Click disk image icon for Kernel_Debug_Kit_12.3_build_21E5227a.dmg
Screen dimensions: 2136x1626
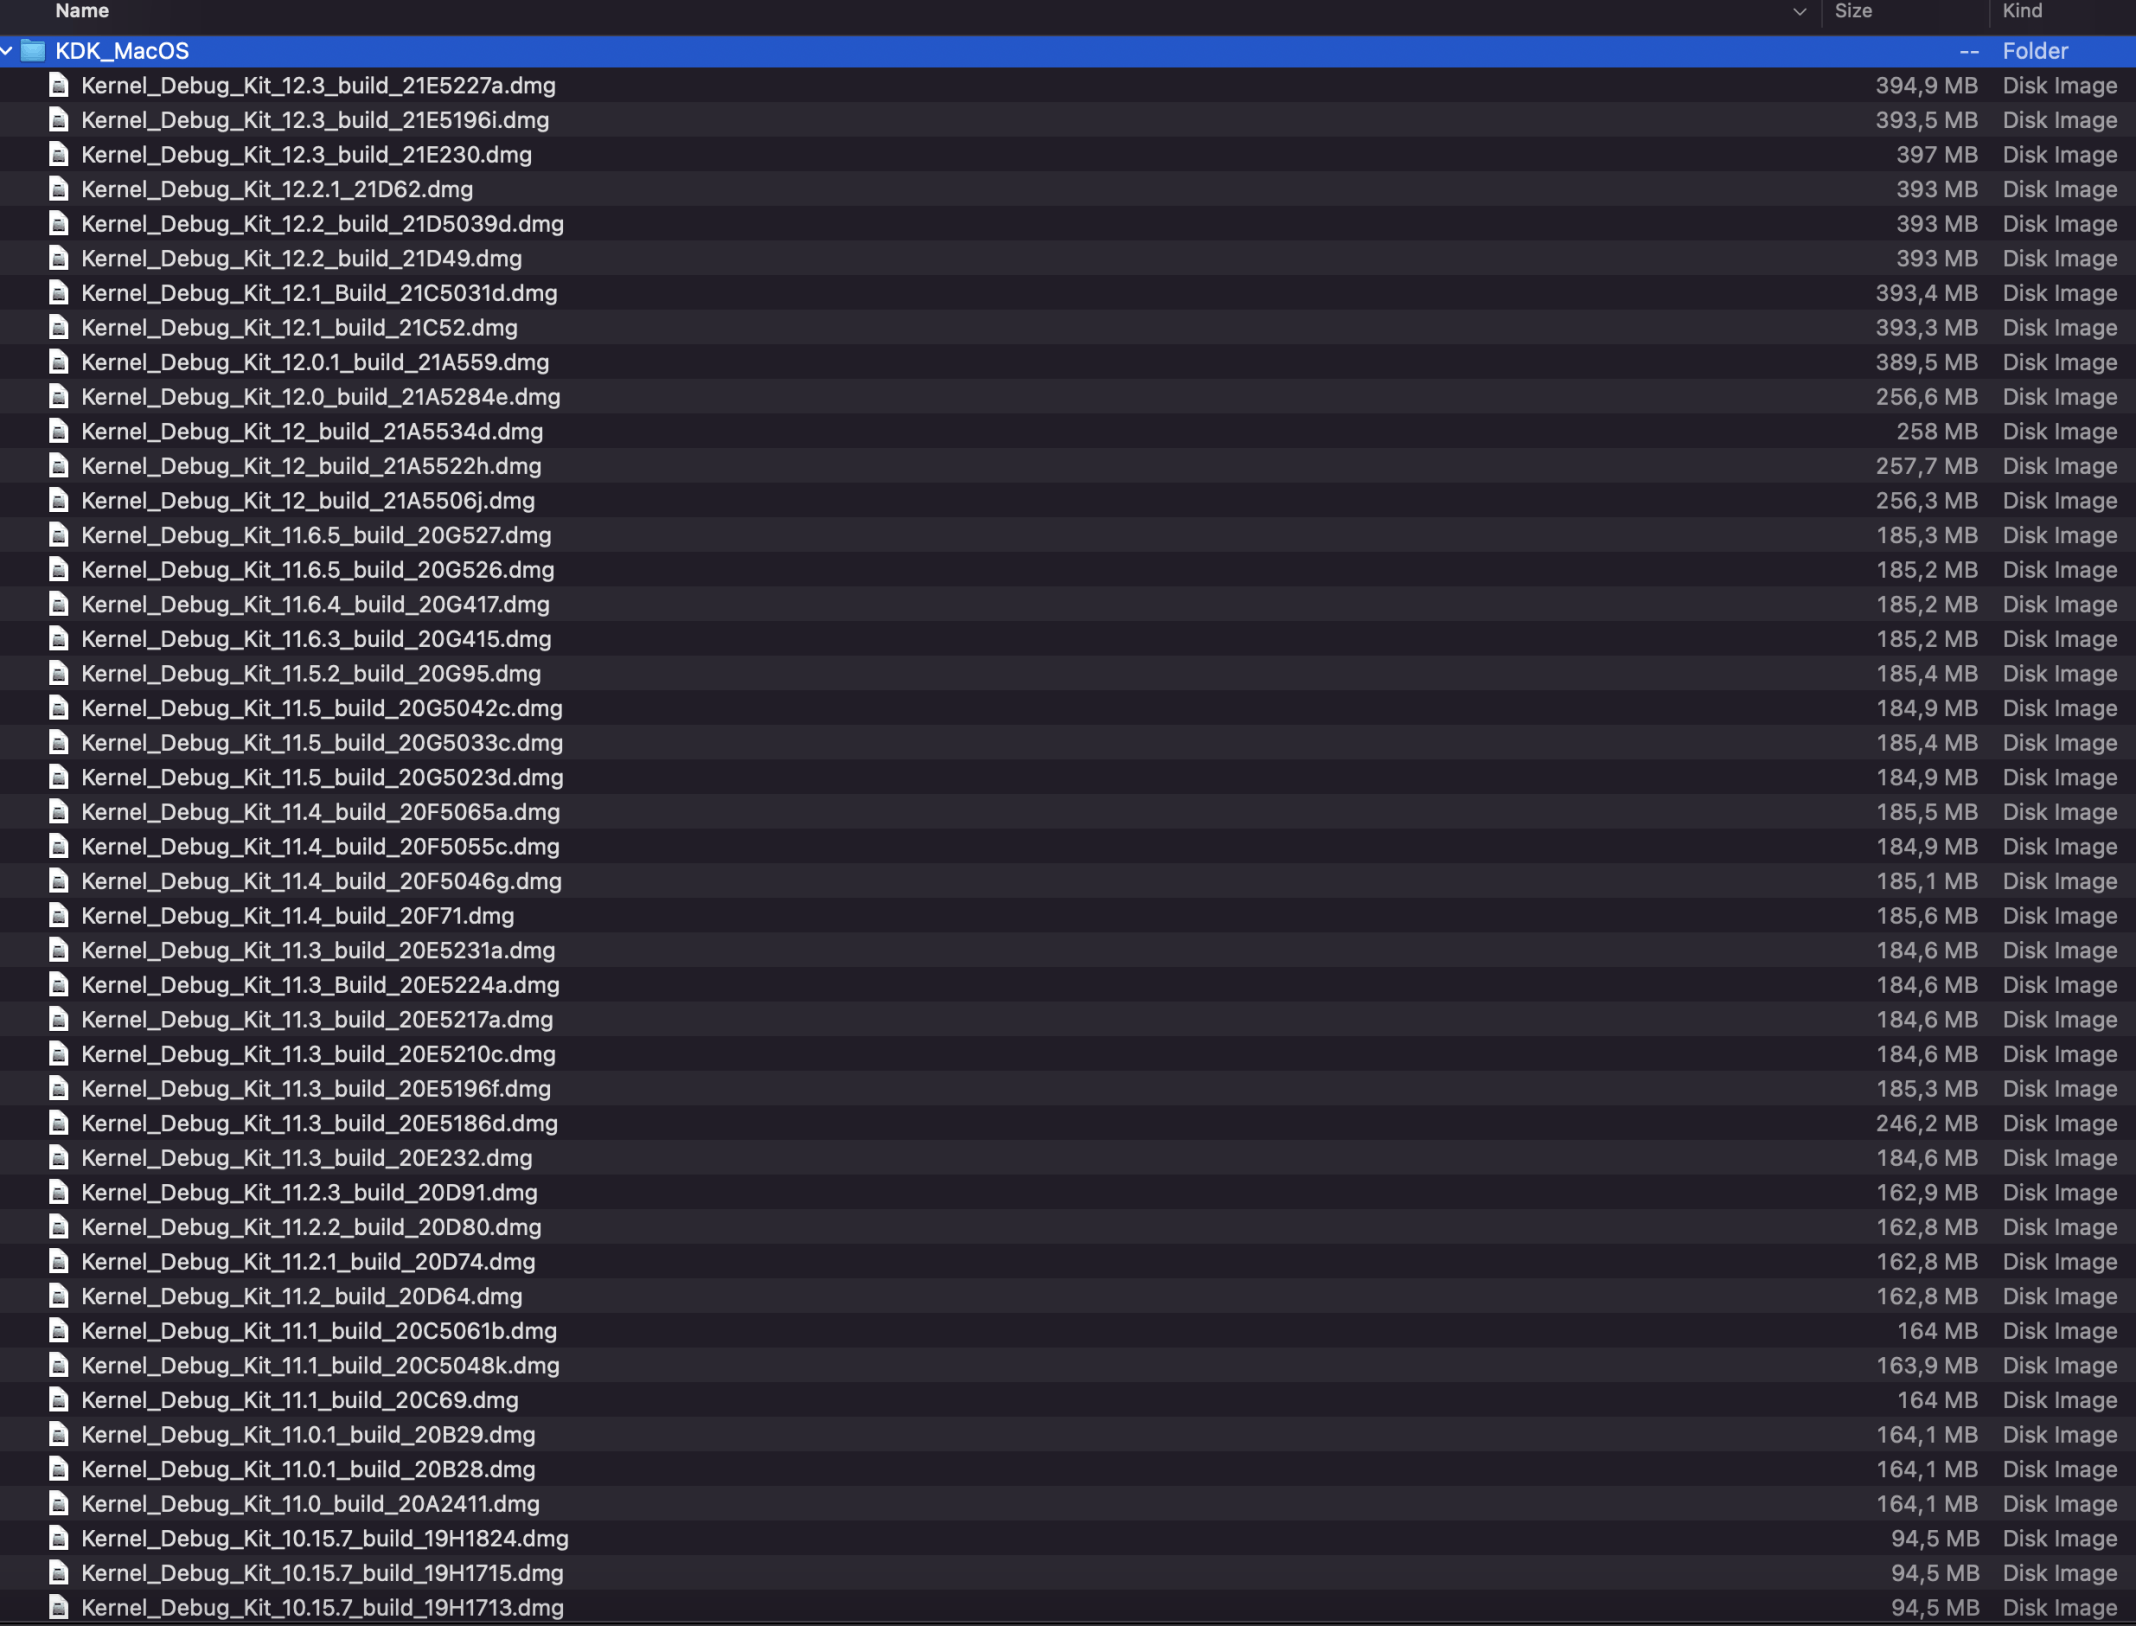tap(59, 86)
